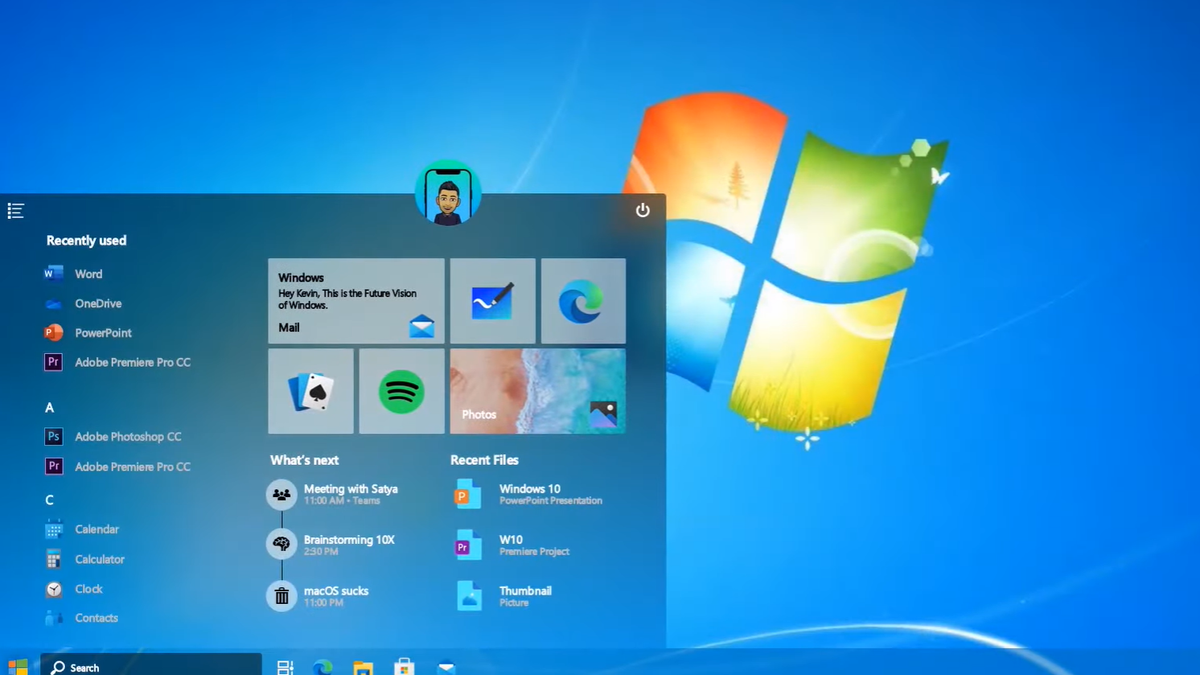Open the Meeting with Satya event
This screenshot has height=675, width=1200.
(x=333, y=494)
